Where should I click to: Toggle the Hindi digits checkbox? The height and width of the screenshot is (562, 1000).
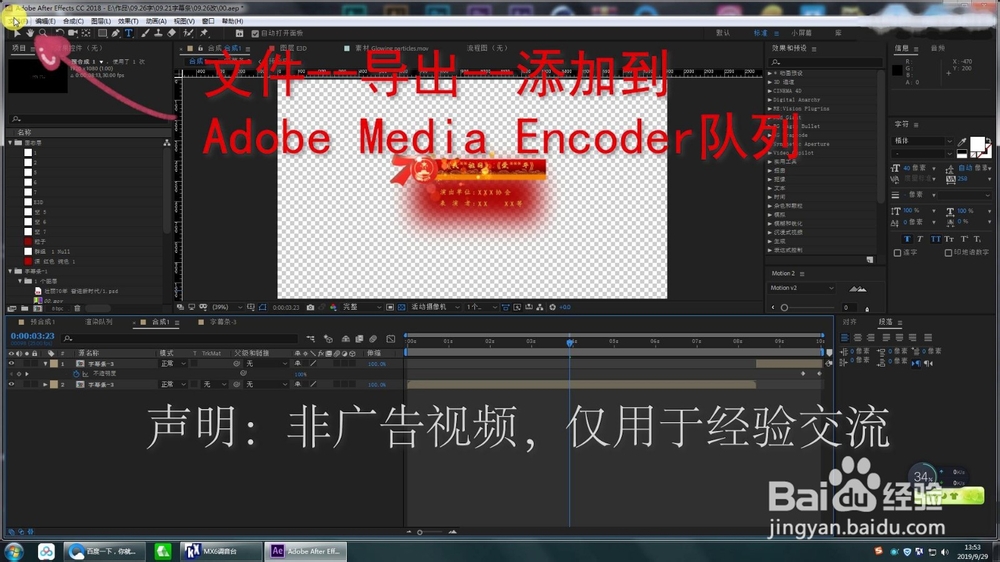[948, 253]
